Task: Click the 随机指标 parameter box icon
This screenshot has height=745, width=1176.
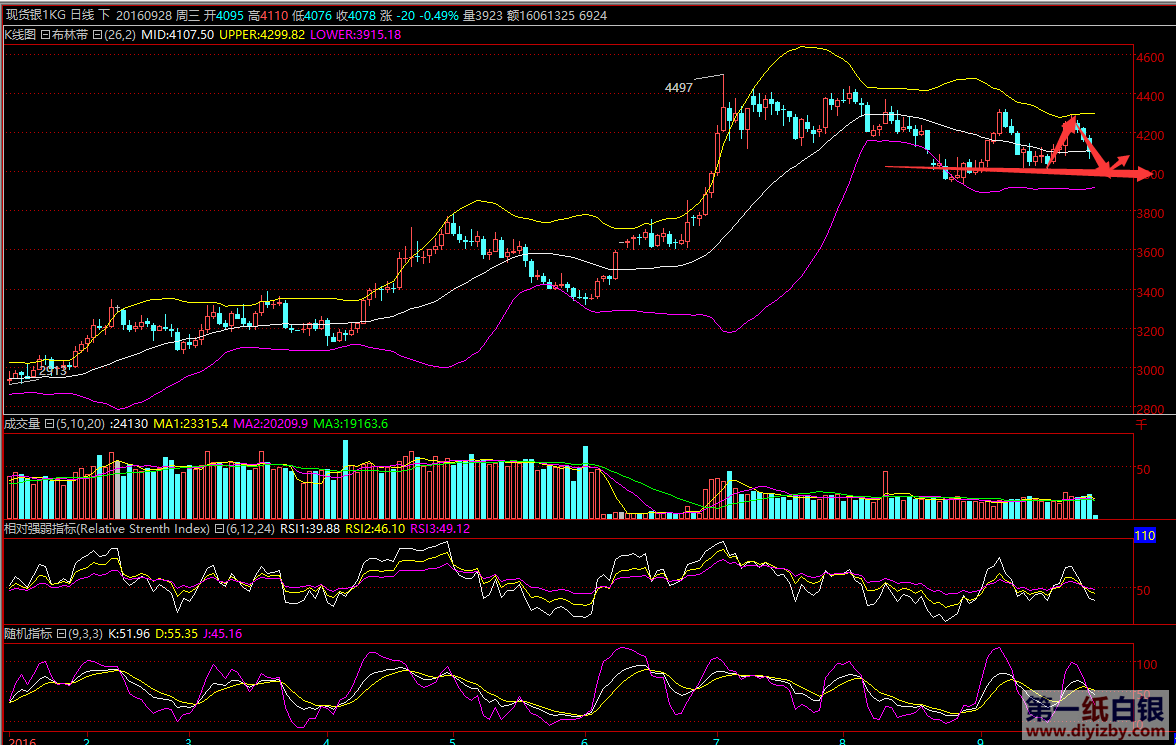Action: (60, 634)
